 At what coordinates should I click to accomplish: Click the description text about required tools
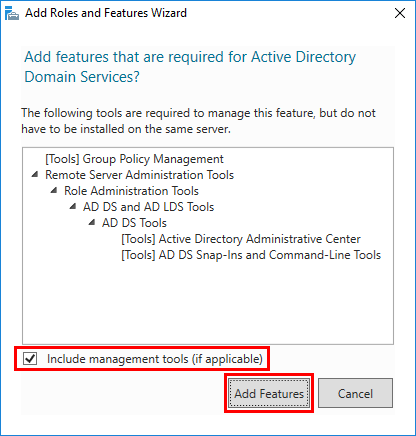(x=198, y=121)
